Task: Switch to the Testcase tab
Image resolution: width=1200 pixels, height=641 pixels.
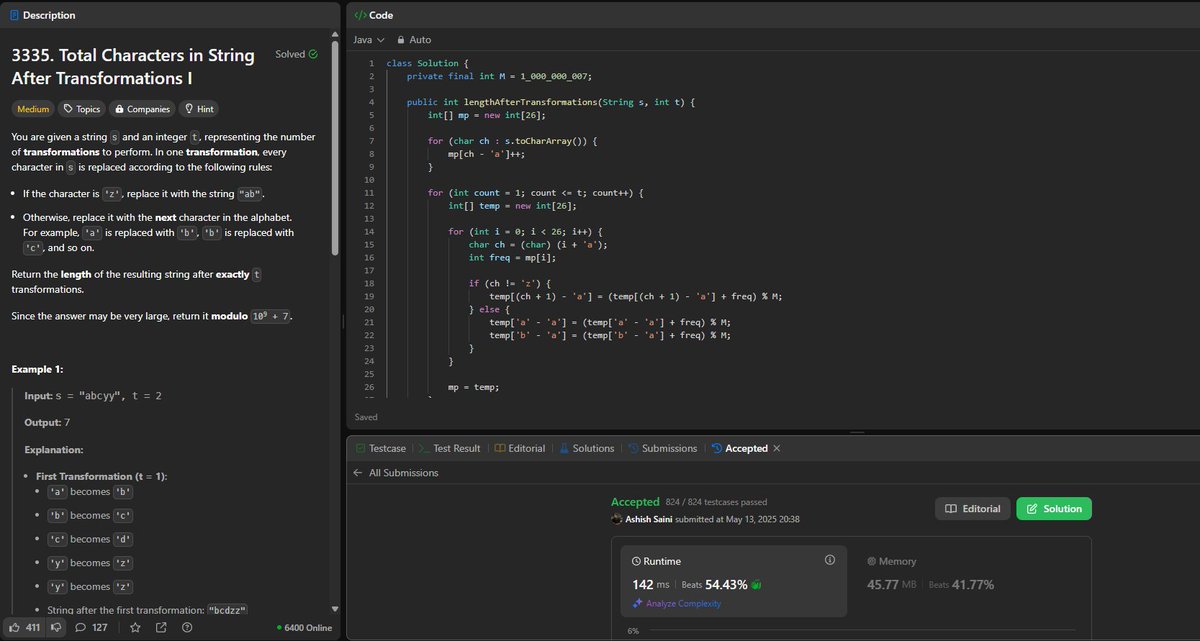Action: coord(380,448)
